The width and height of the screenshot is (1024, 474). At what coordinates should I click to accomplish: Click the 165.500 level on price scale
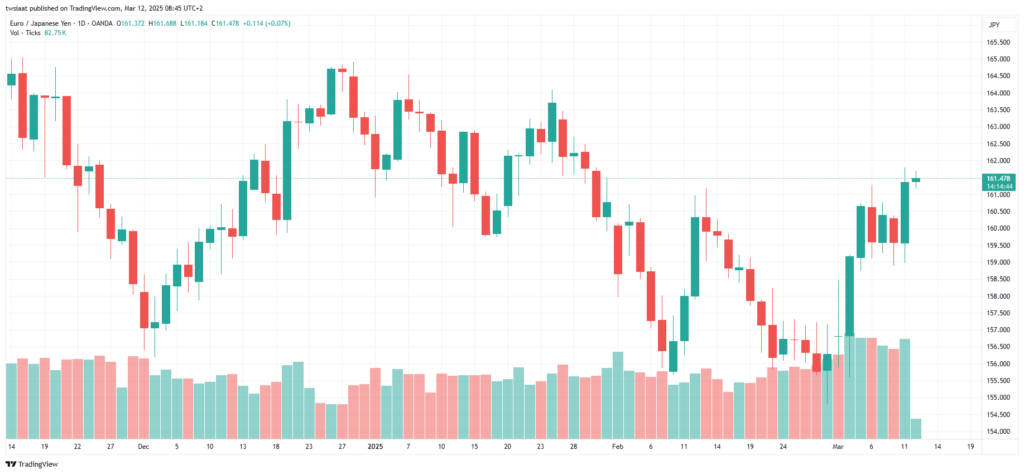point(997,42)
